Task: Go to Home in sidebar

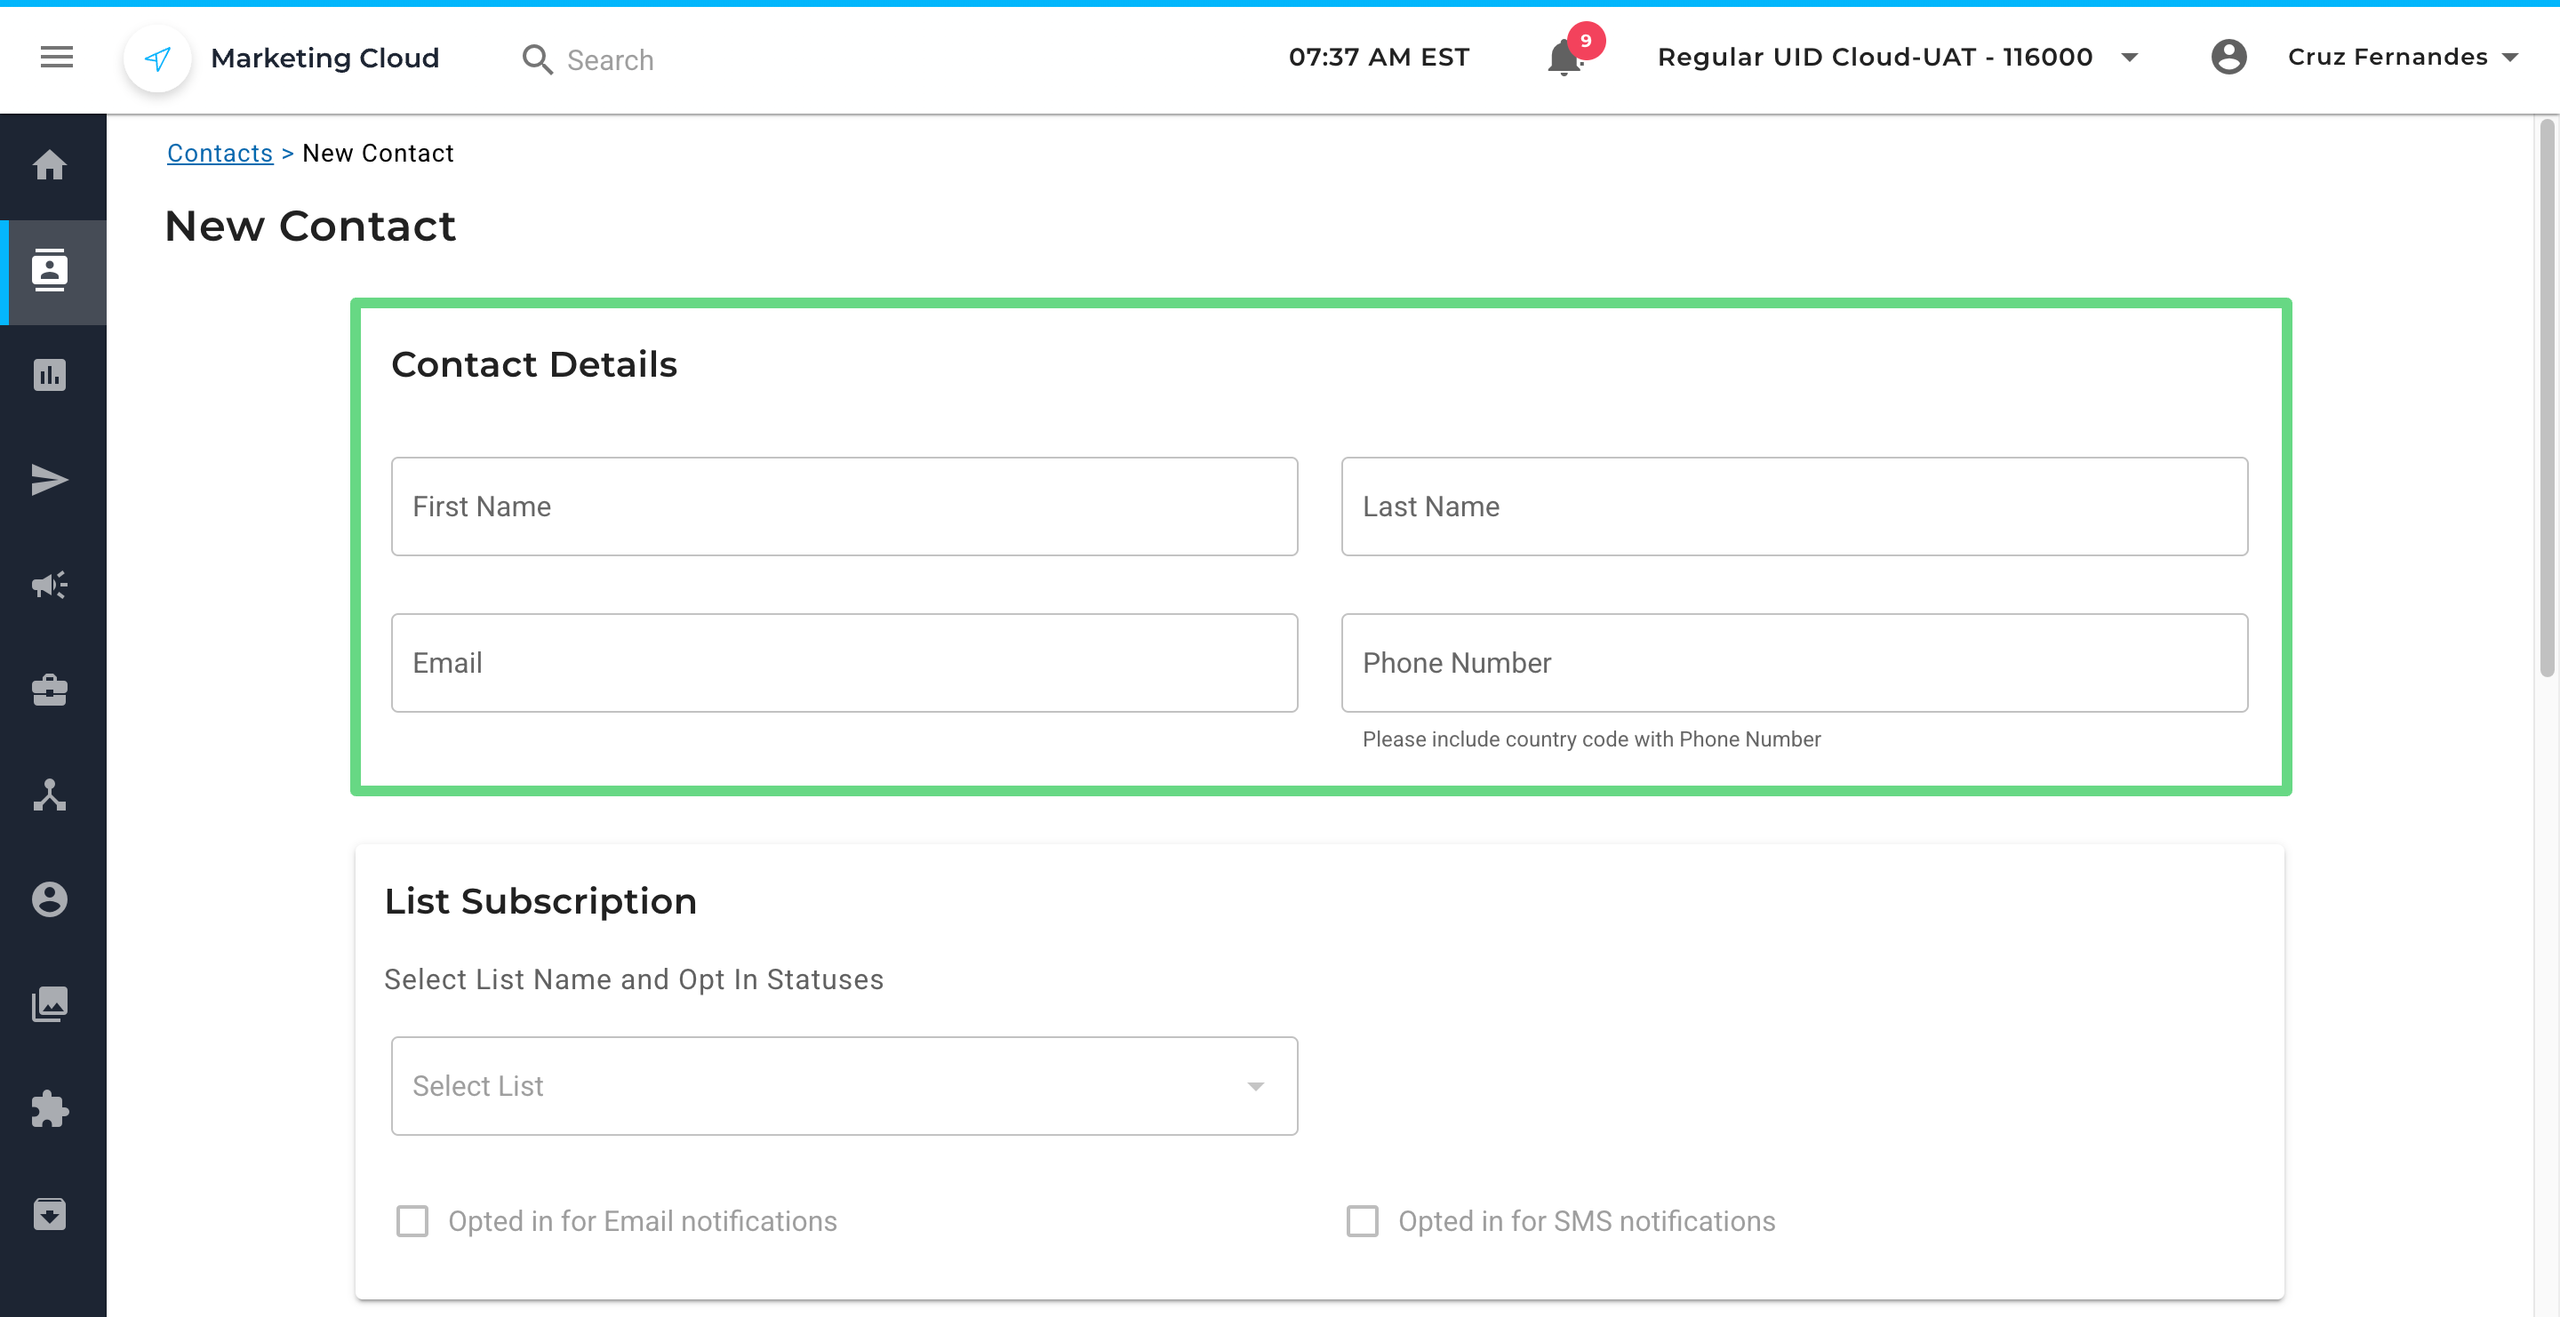Action: coord(49,165)
